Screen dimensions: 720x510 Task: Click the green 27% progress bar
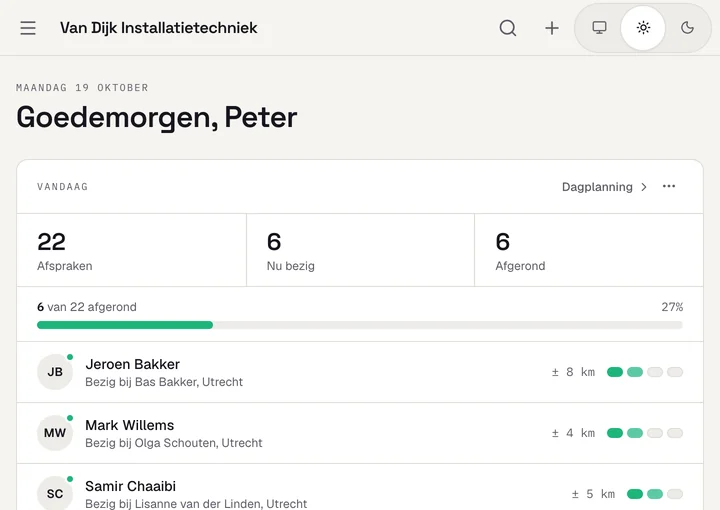tap(360, 325)
